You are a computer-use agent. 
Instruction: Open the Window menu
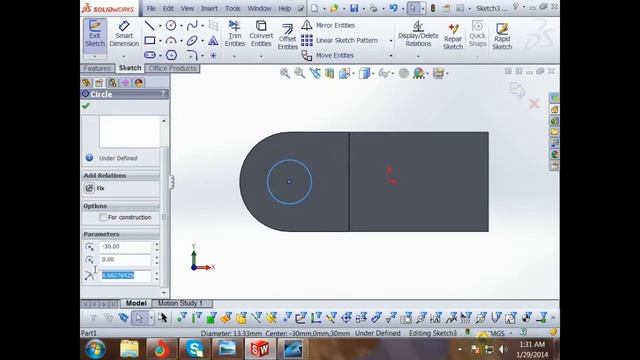tap(259, 8)
